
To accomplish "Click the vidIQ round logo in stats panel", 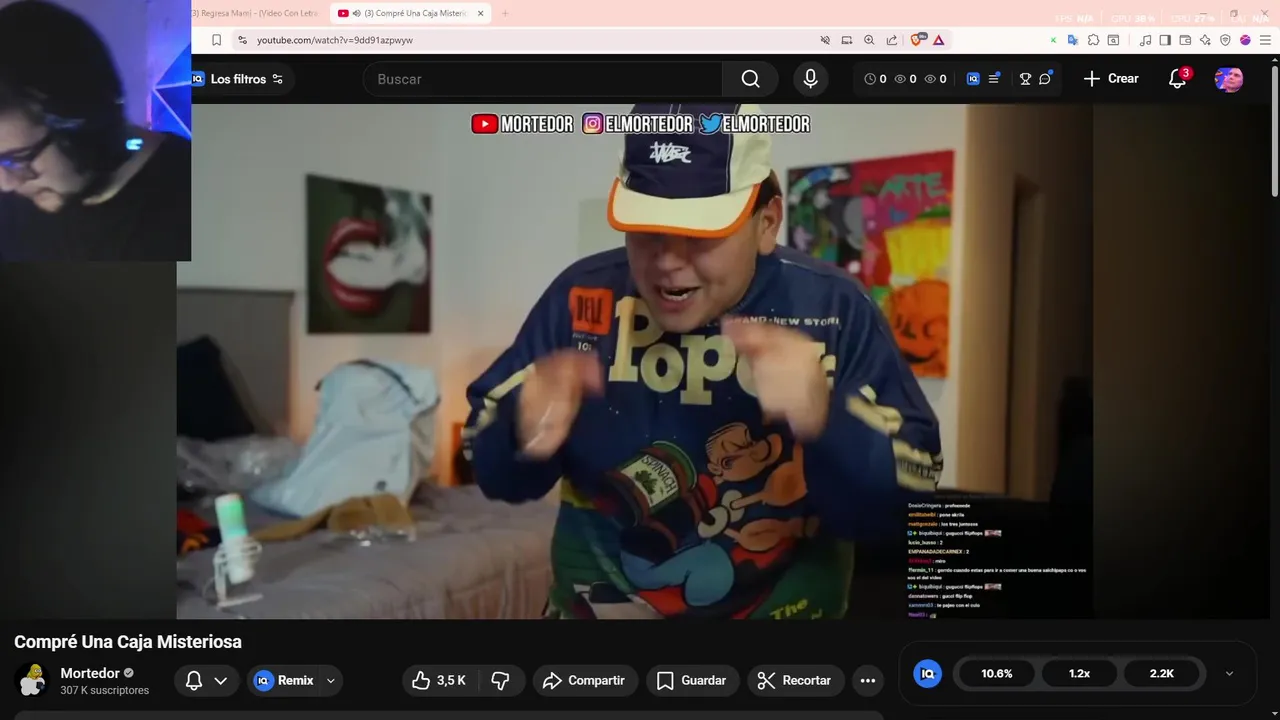I will click(x=928, y=674).
